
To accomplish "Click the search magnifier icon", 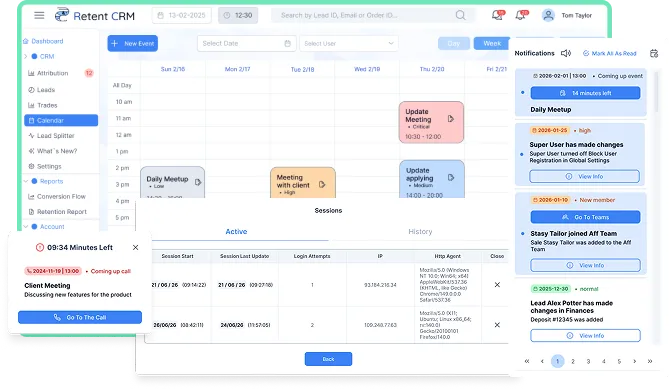I will pos(460,15).
